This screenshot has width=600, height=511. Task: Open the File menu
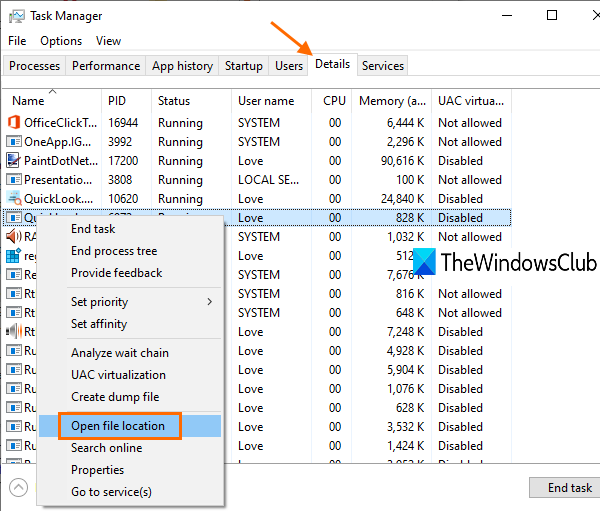coord(17,41)
